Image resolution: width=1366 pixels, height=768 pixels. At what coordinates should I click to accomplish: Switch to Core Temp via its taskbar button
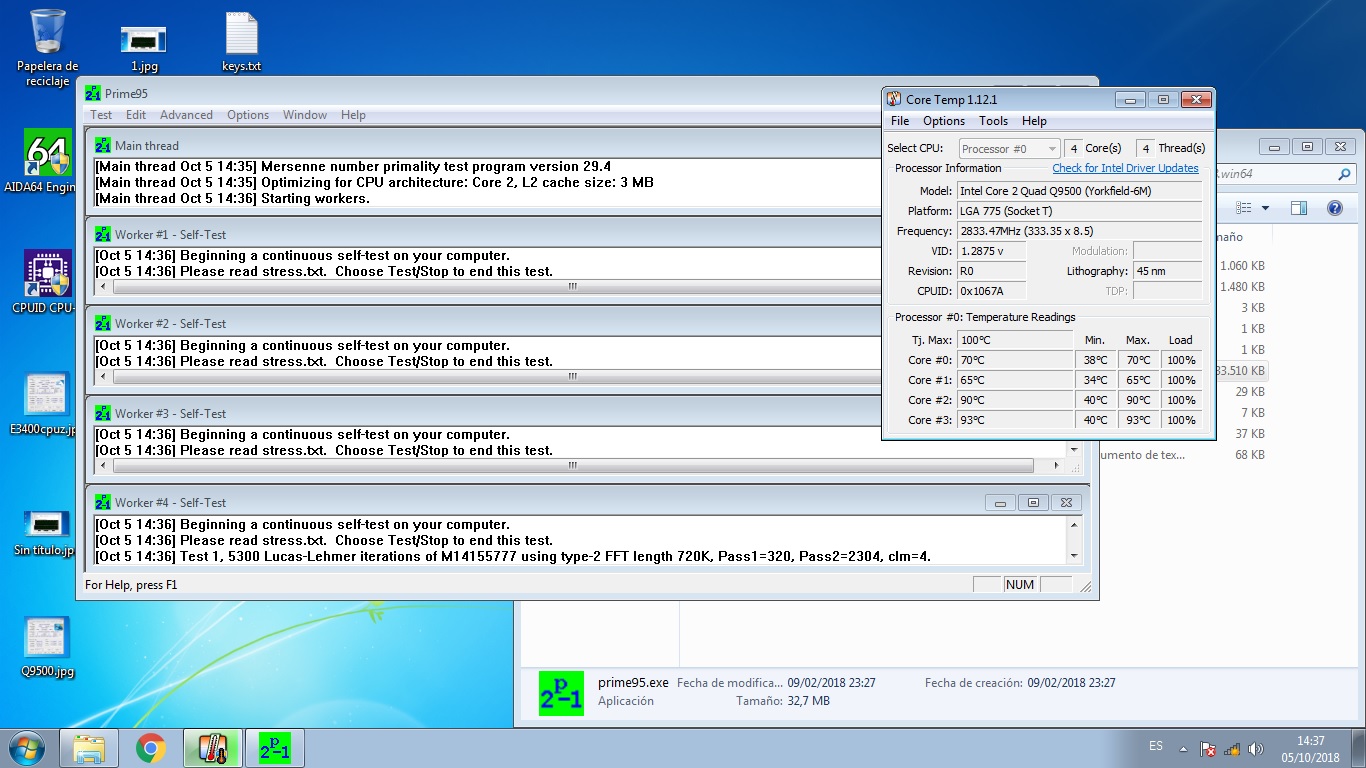tap(212, 748)
